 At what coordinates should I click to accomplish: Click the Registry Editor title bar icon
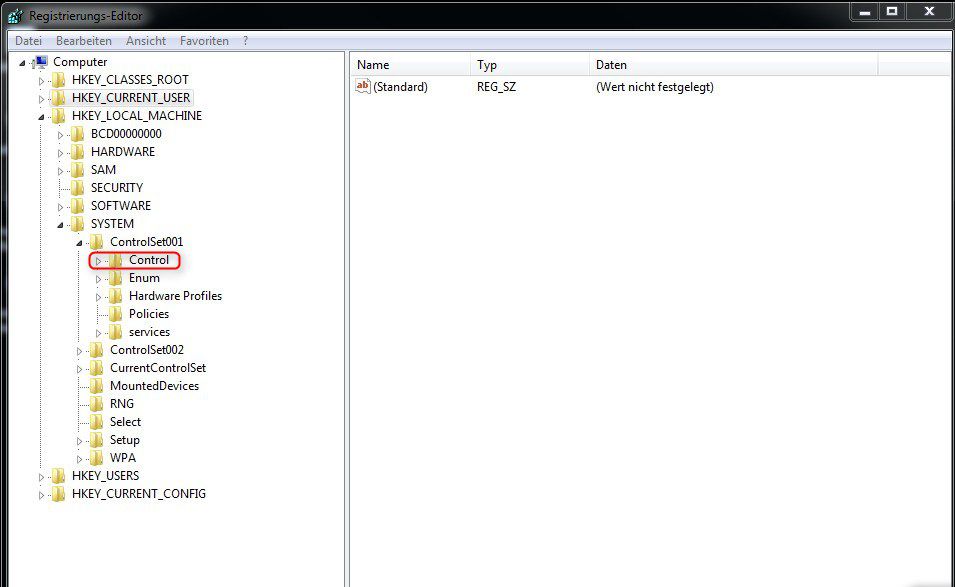(x=15, y=16)
